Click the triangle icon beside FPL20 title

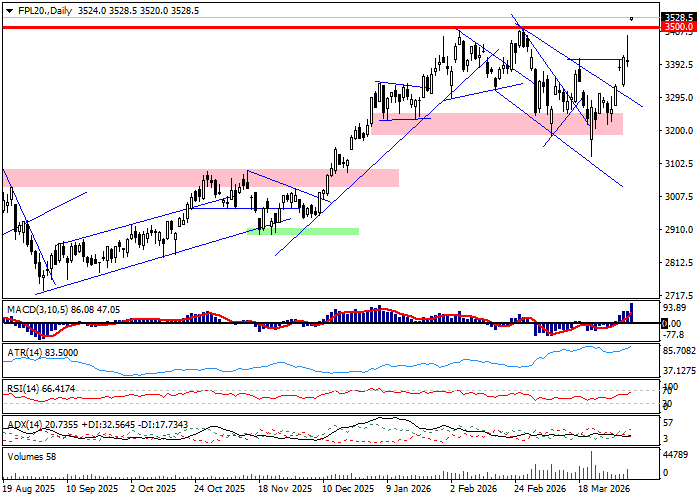(x=6, y=9)
